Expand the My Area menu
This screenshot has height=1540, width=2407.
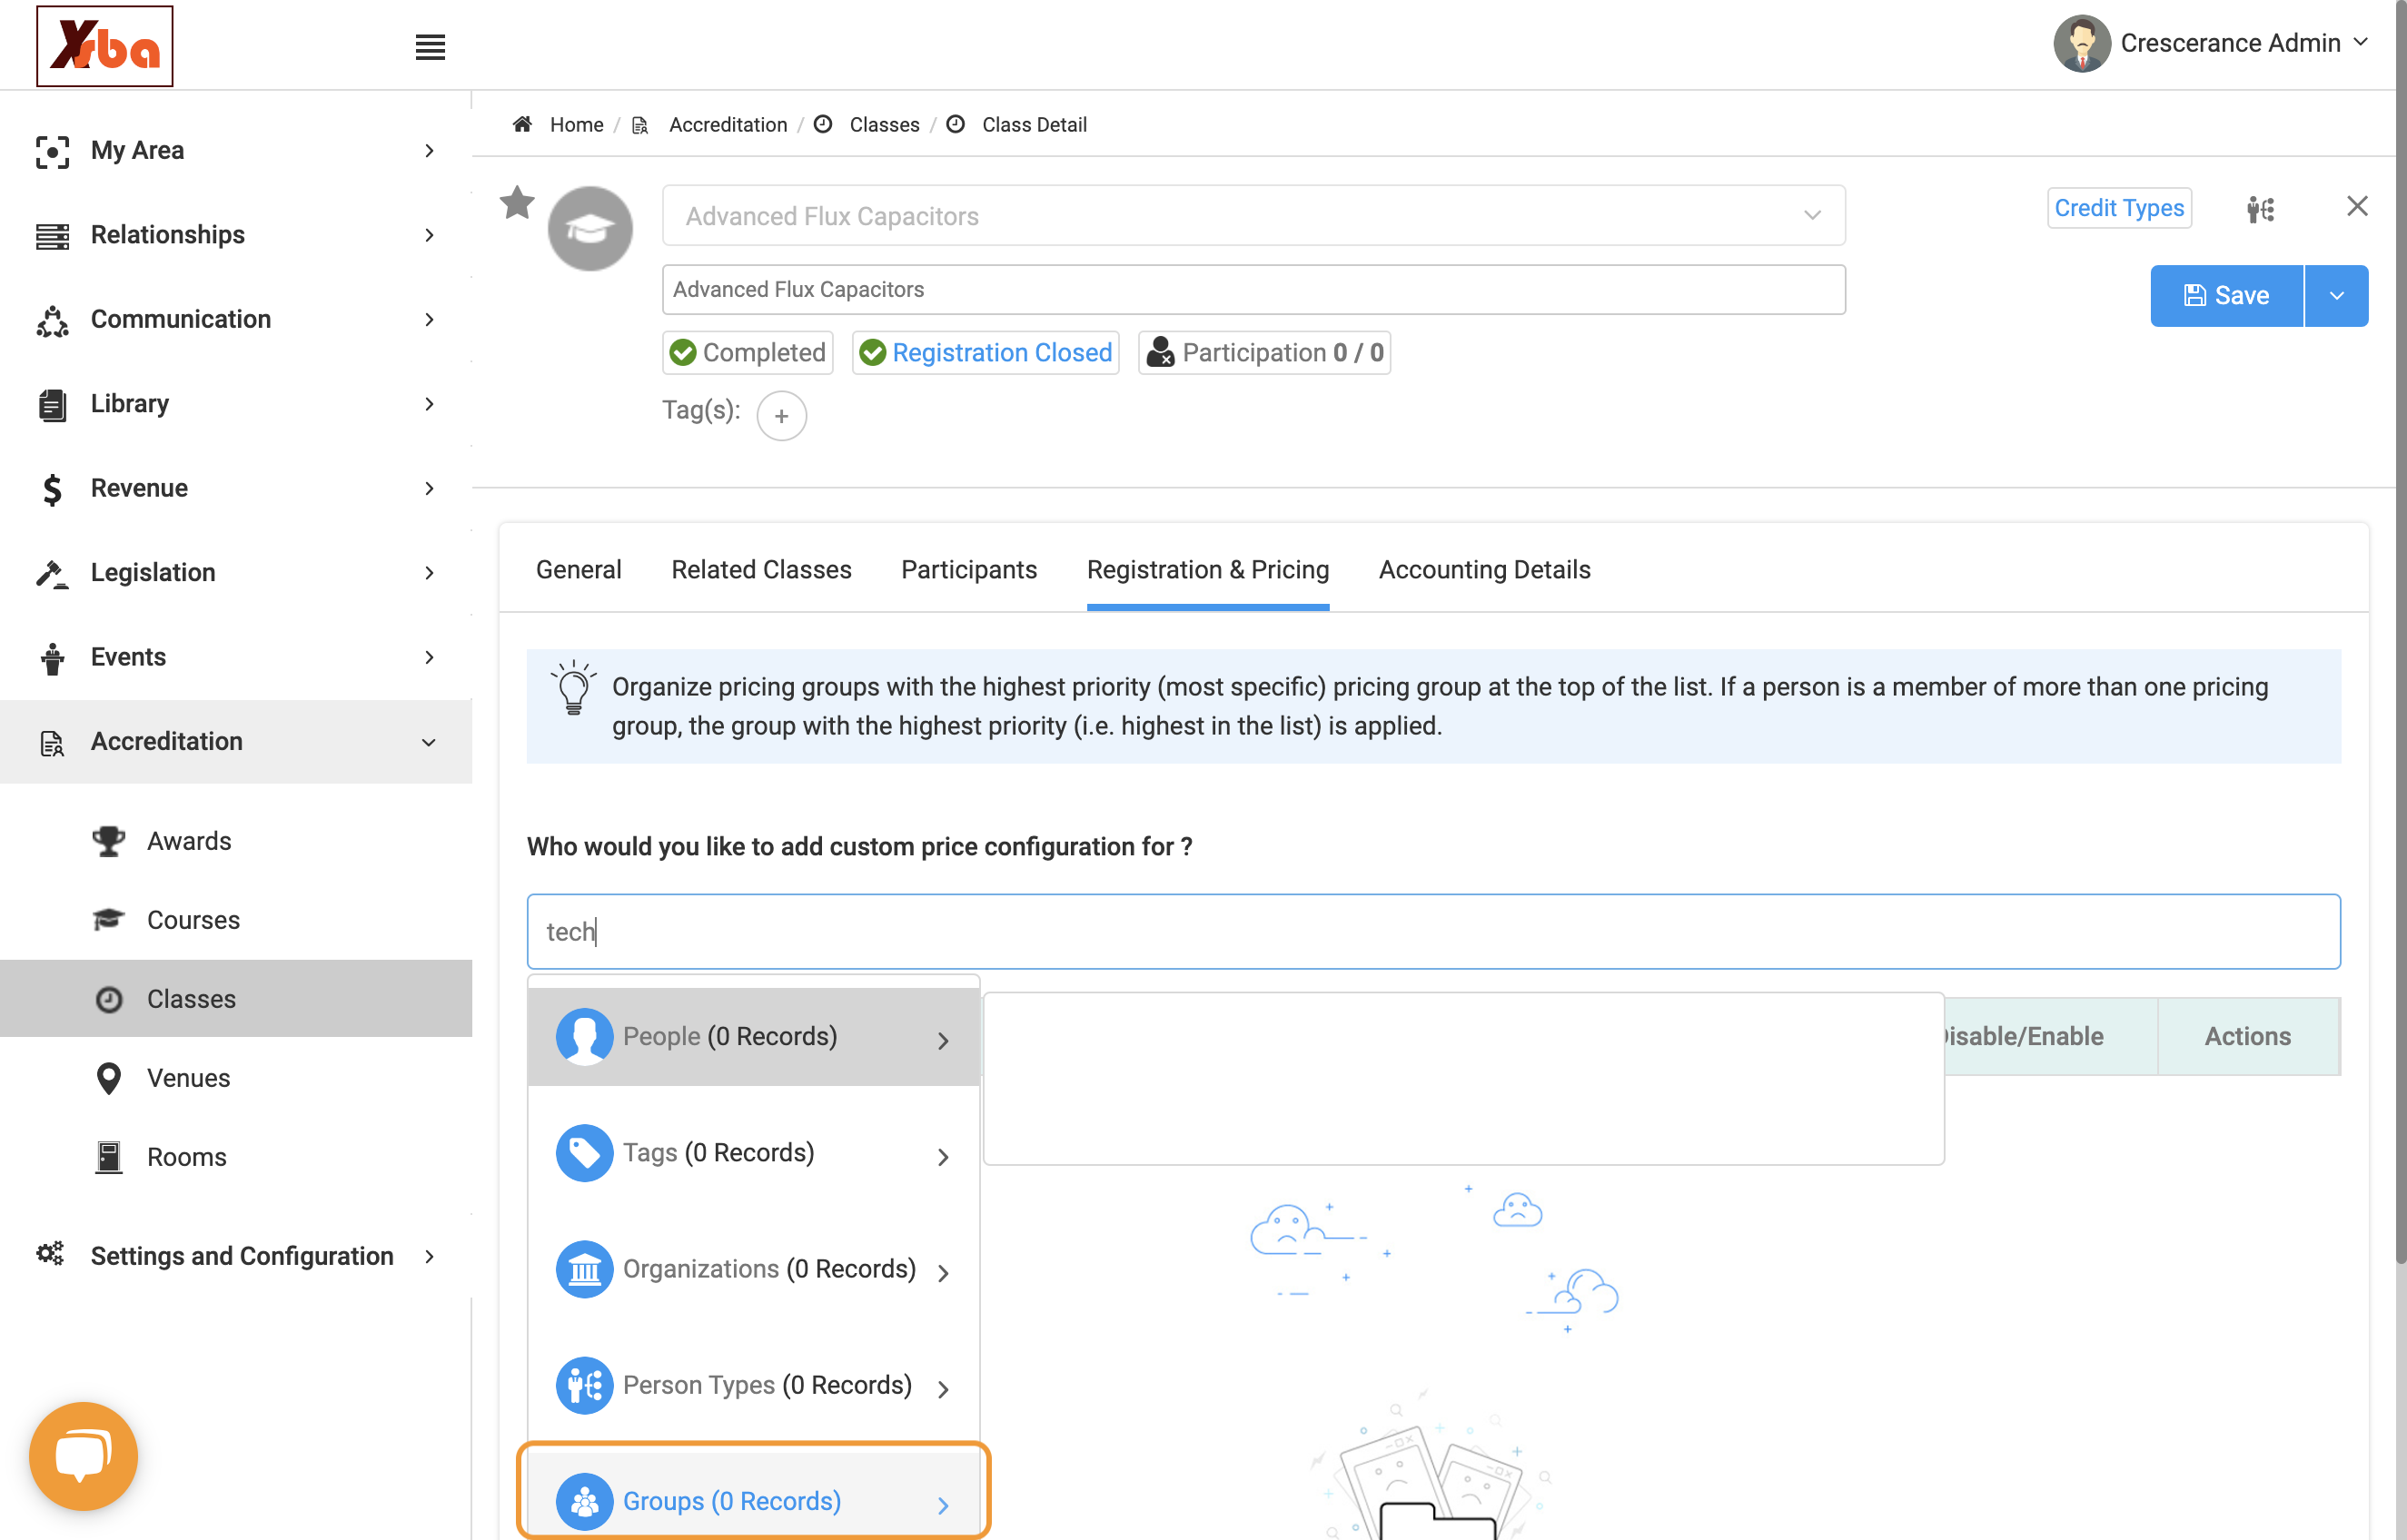pos(236,150)
